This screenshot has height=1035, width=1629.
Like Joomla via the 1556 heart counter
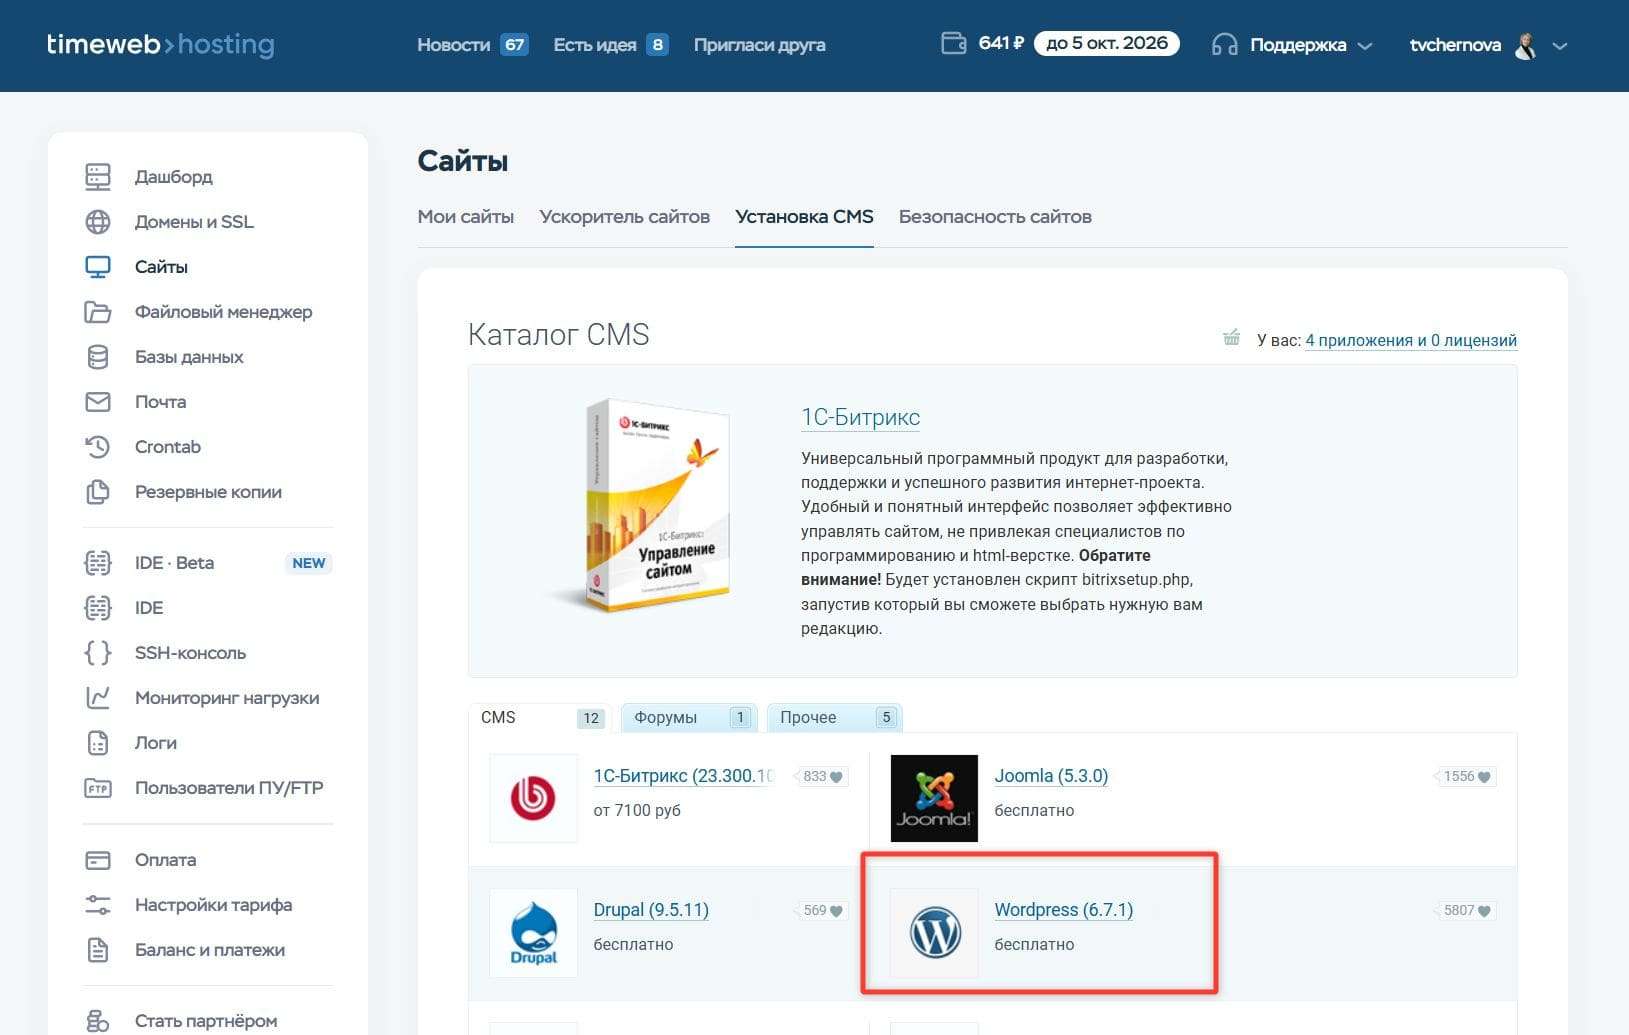(1467, 777)
